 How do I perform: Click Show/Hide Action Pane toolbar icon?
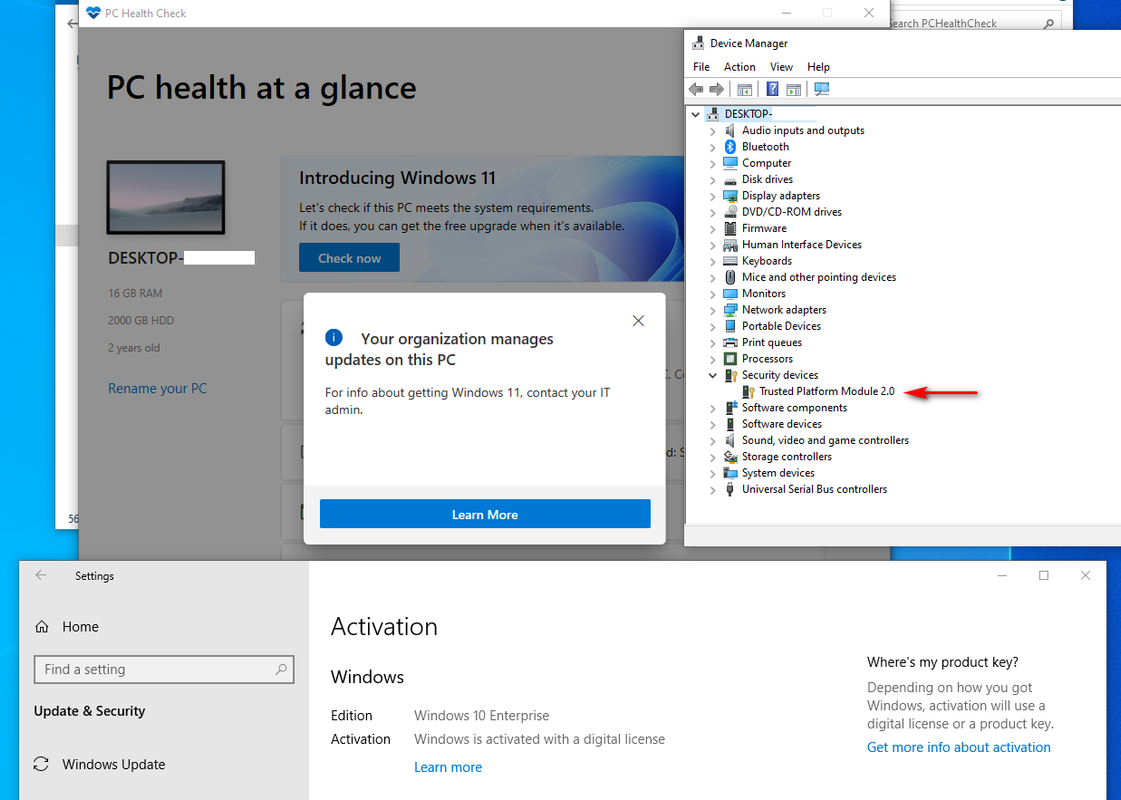tap(793, 89)
